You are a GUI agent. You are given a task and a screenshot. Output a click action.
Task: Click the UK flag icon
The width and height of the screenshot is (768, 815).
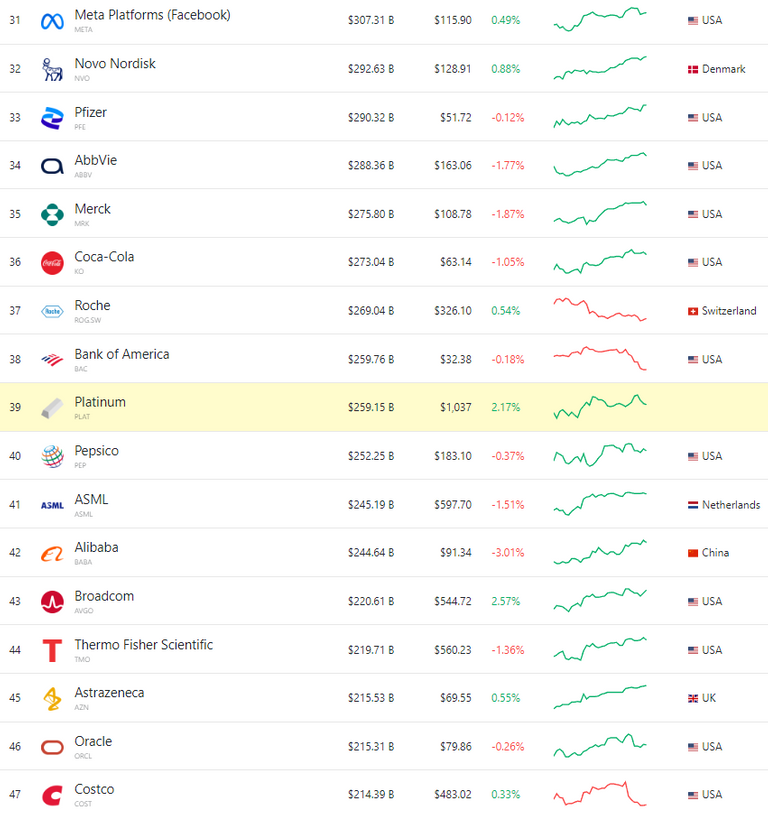pos(693,699)
